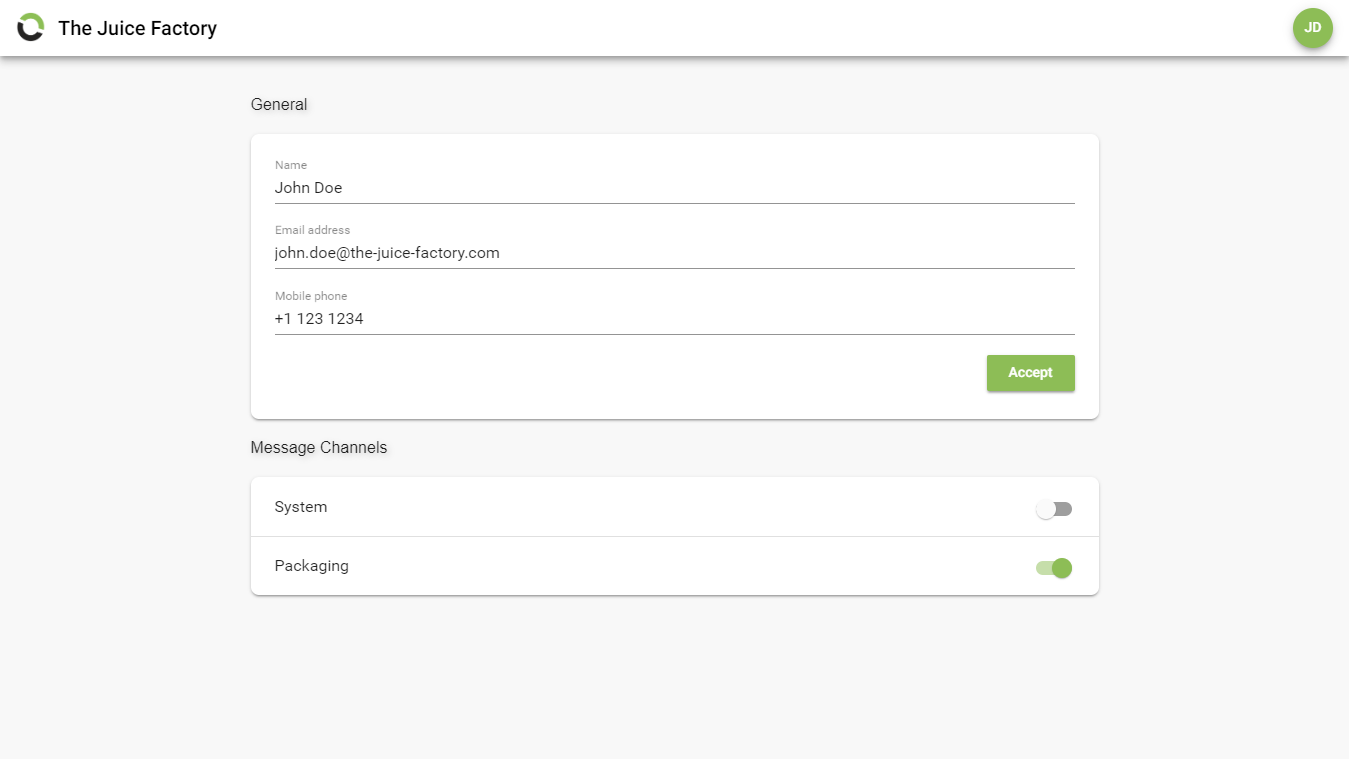Click the Packaging row label
This screenshot has width=1349, height=759.
pyautogui.click(x=312, y=566)
